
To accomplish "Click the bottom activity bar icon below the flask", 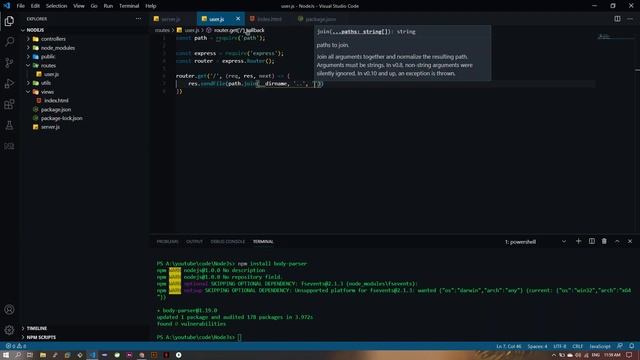I will tap(9, 146).
